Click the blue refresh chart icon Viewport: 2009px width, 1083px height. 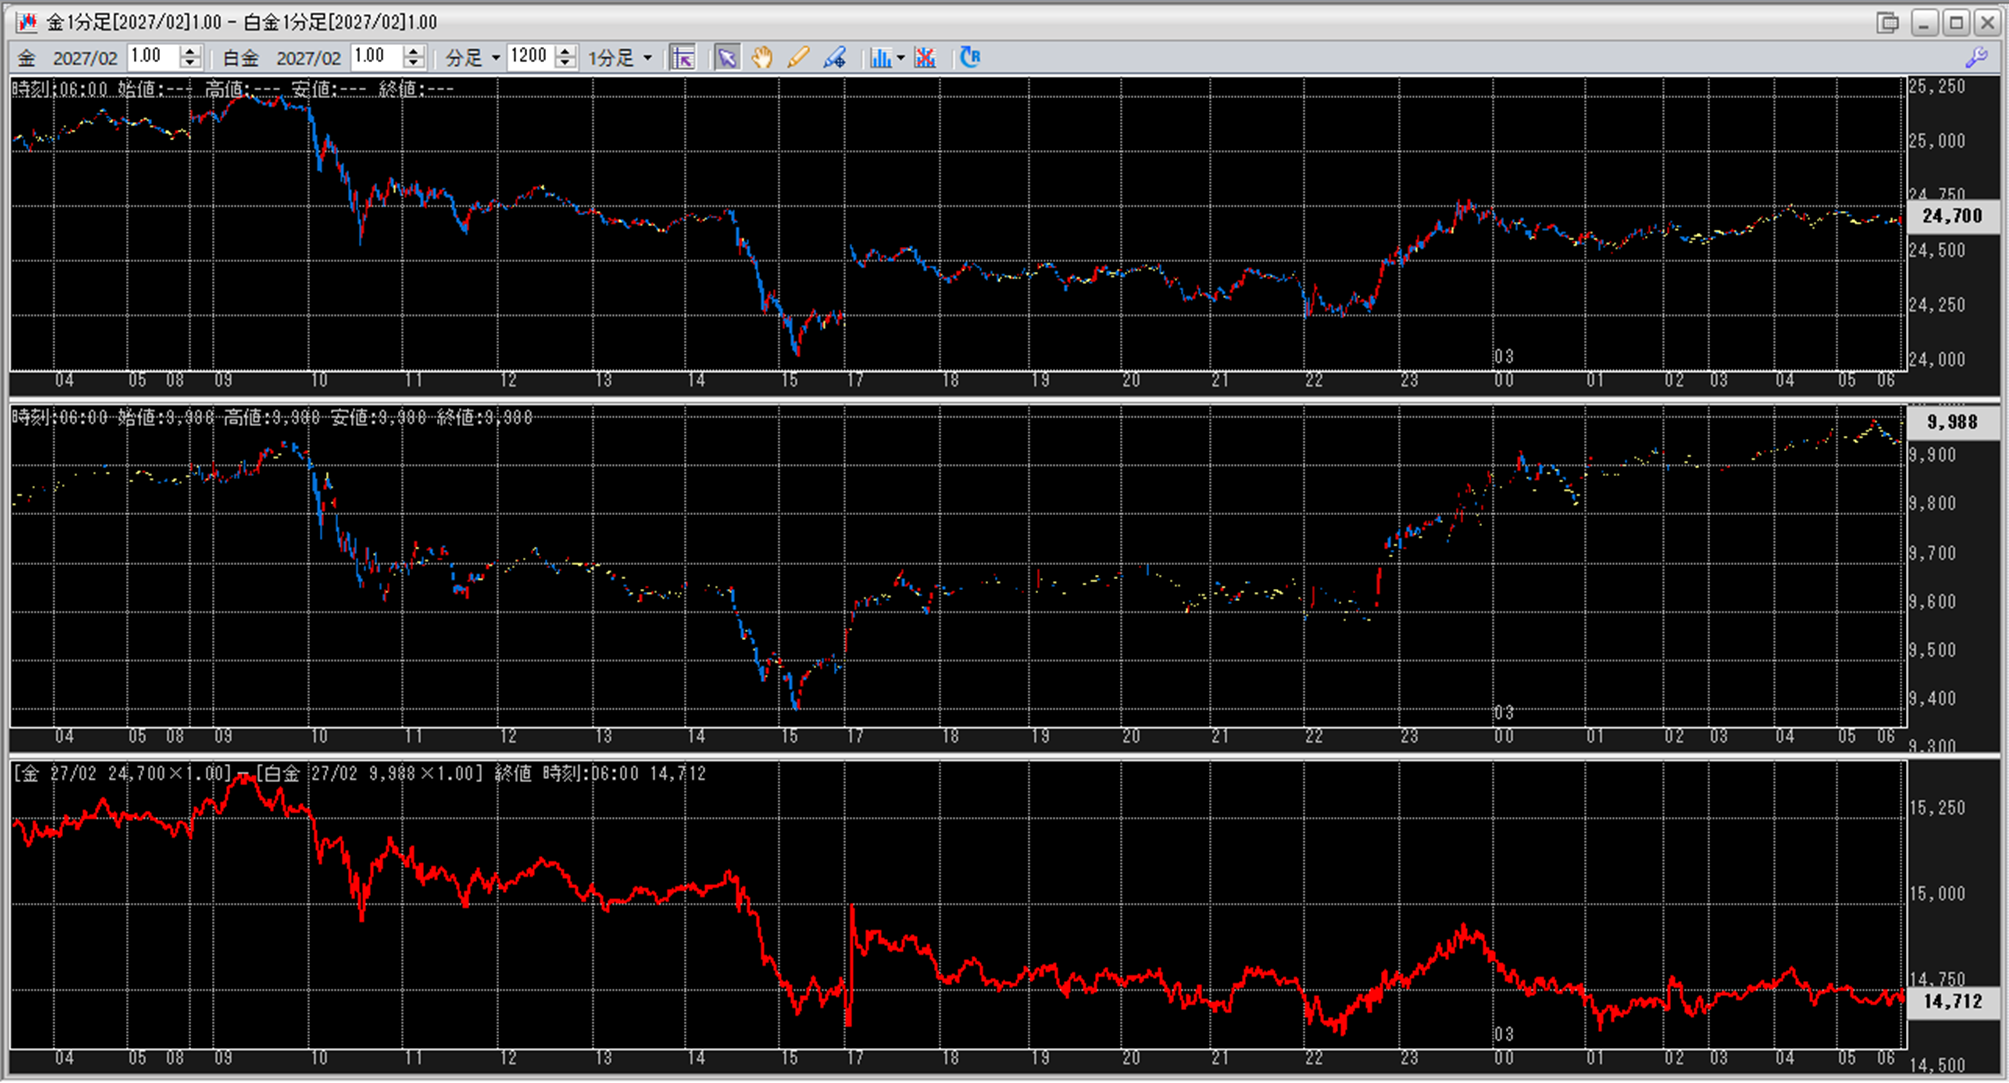pos(969,58)
